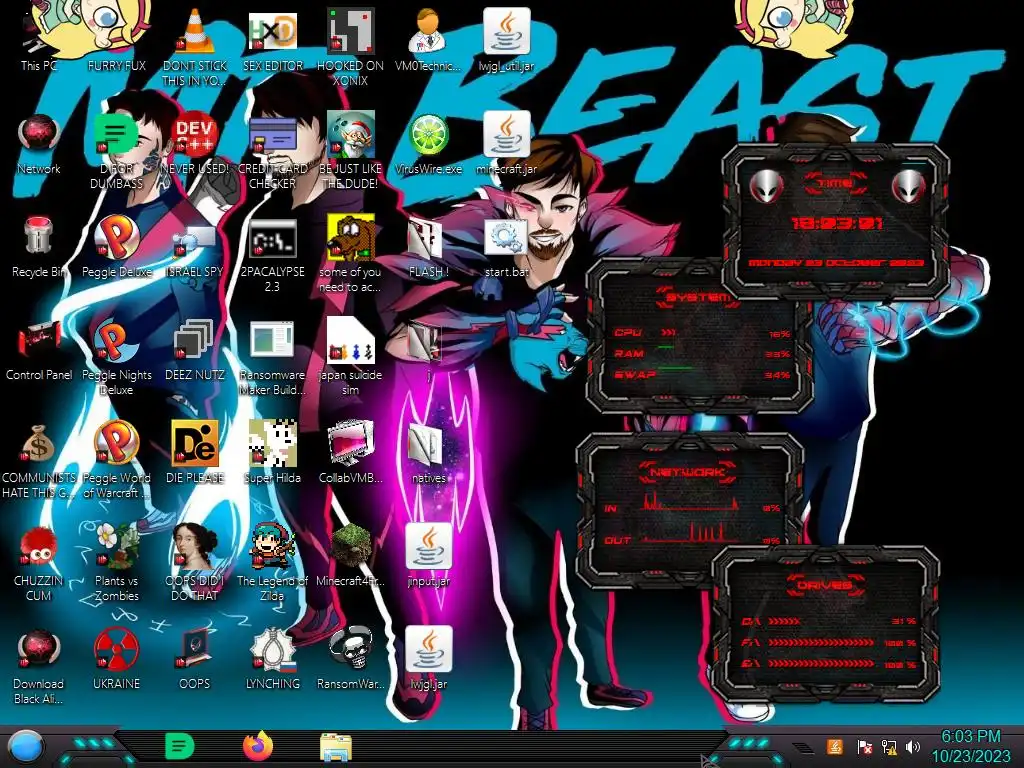Image resolution: width=1024 pixels, height=768 pixels.
Task: Select the SYSTEM monitor gadget
Action: (x=699, y=336)
